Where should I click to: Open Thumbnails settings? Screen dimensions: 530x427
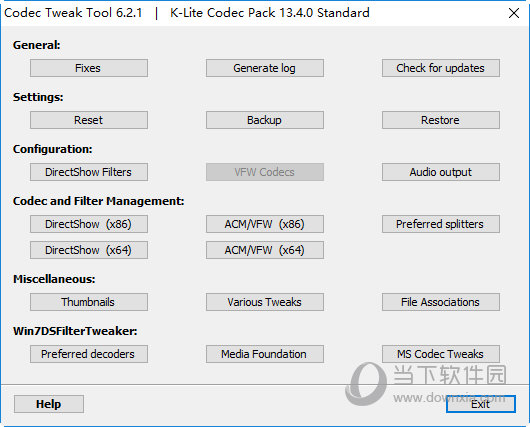[89, 302]
